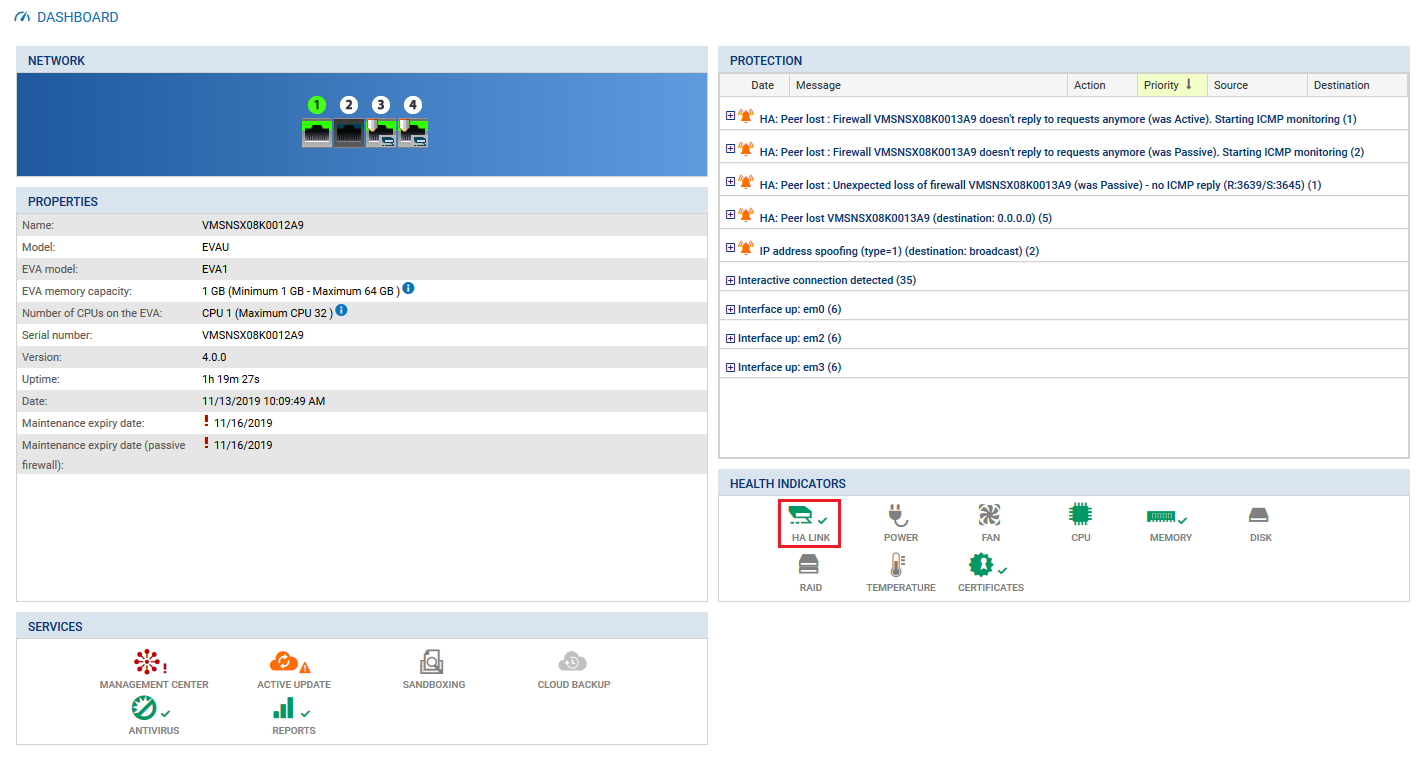This screenshot has width=1423, height=763.
Task: Expand the Interactive connection detected row
Action: [730, 280]
